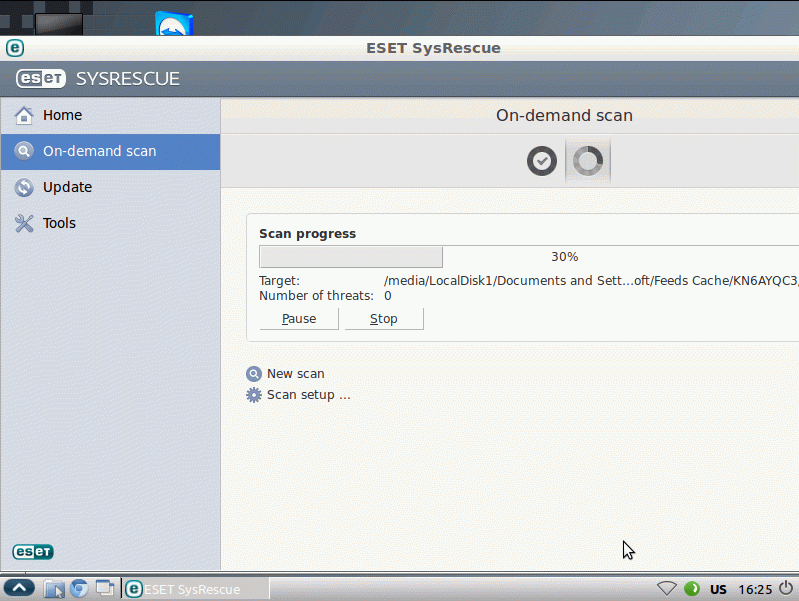Click the scan target path text

click(591, 281)
